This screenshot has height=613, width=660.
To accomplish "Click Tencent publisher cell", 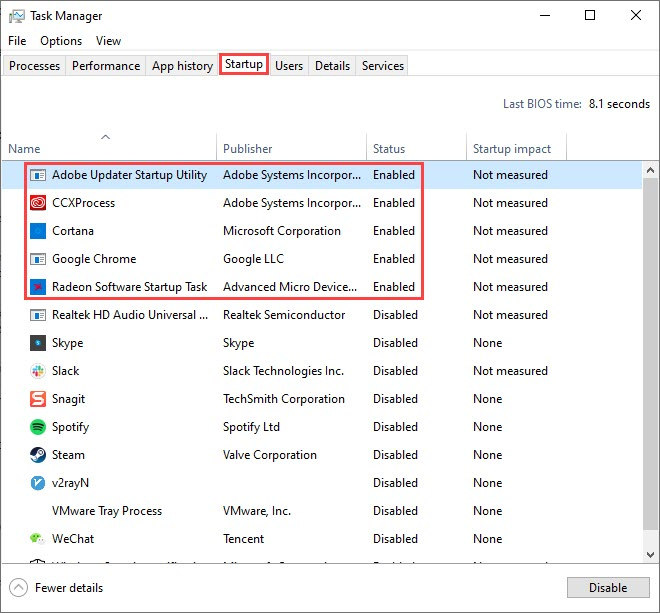I will click(x=243, y=539).
